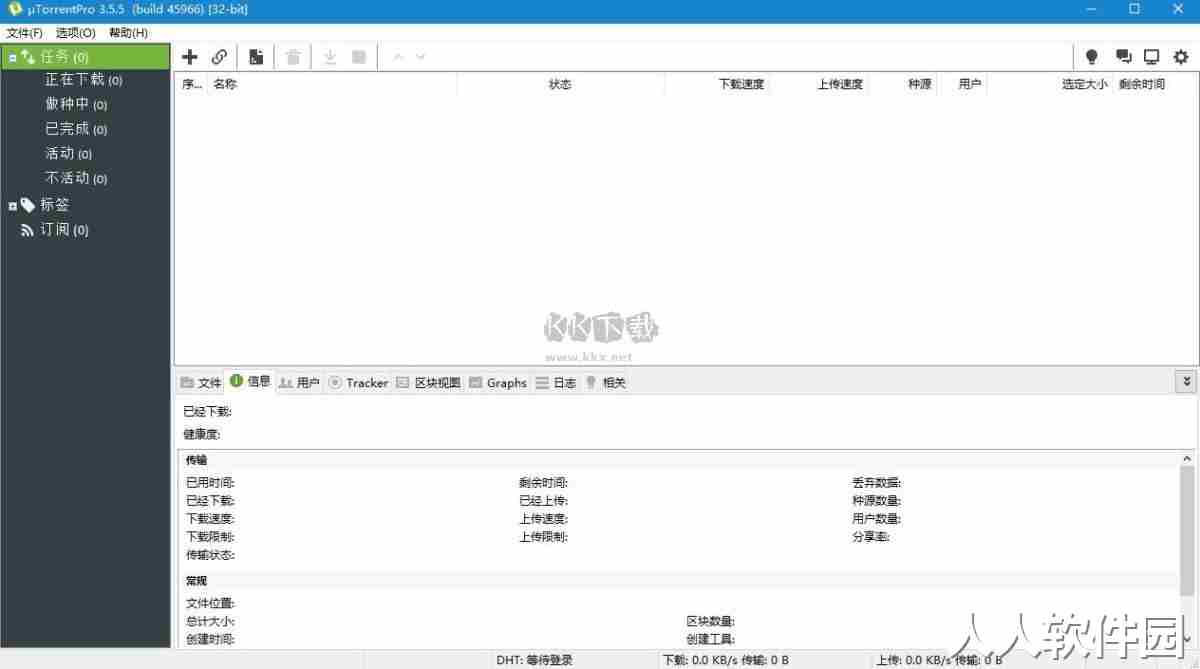Click the 常规 section header

pos(196,581)
